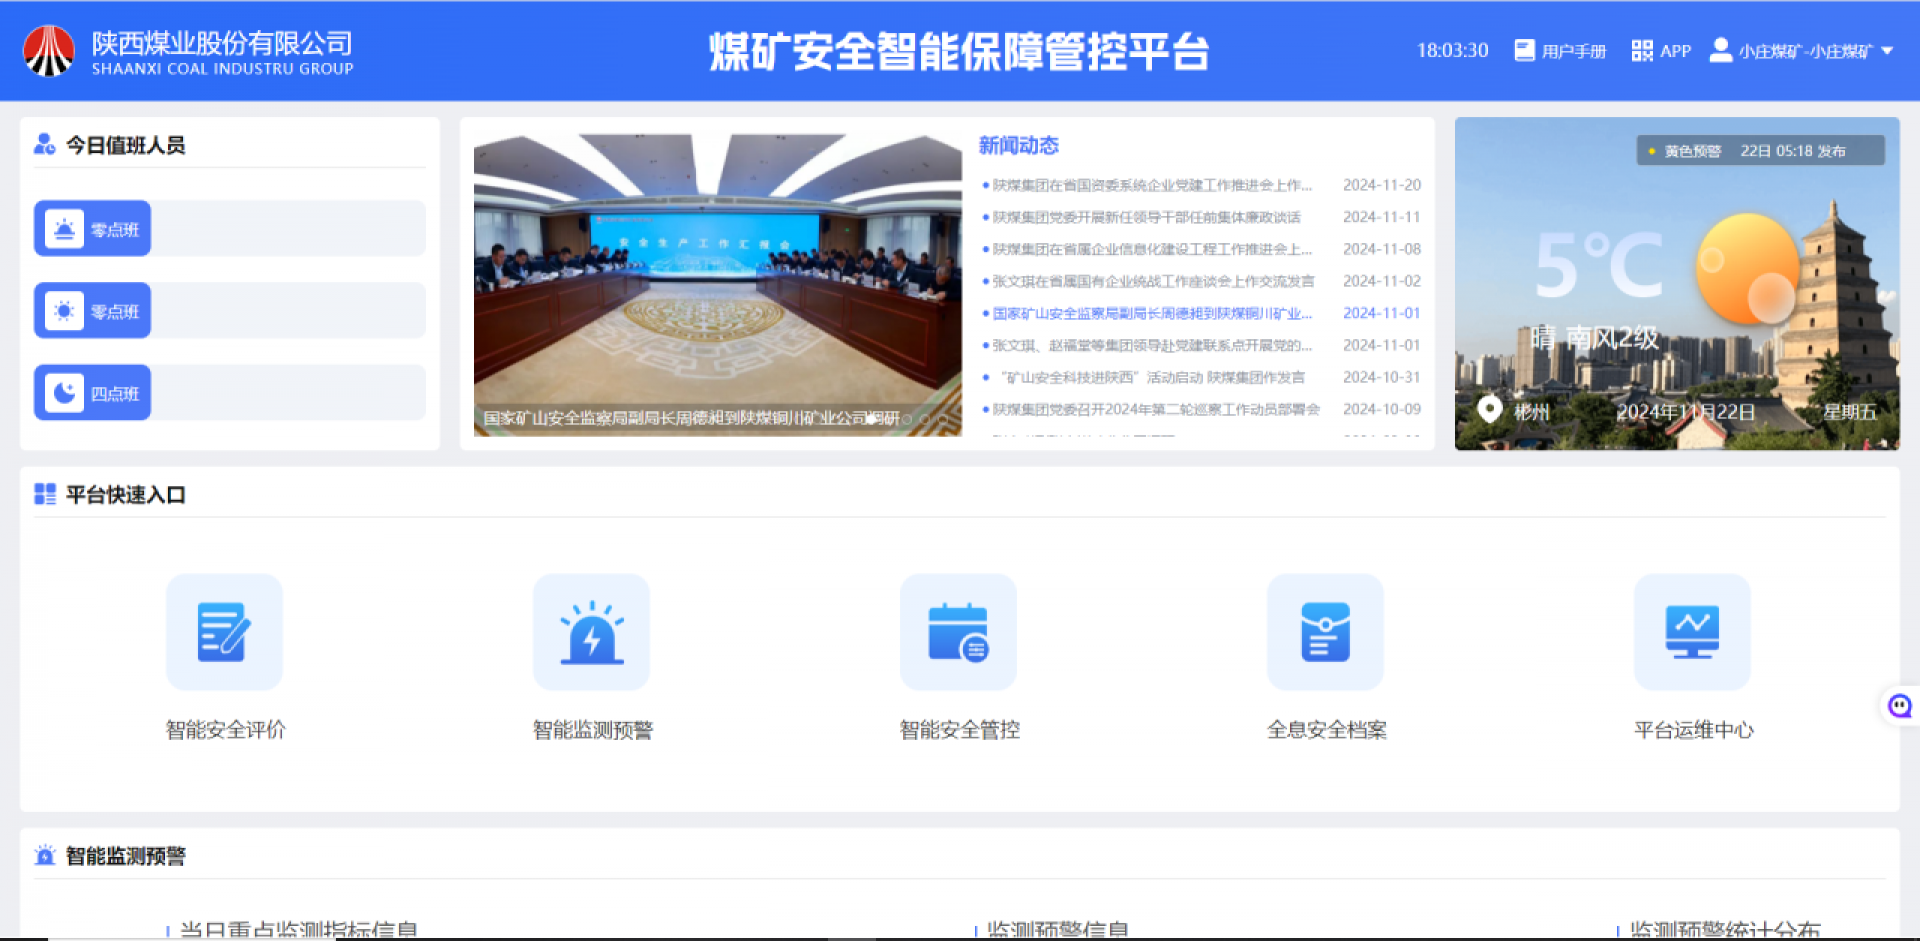Open the 智能安全评价 quick entry icon
Screen dimensions: 1920x941
[x=224, y=632]
